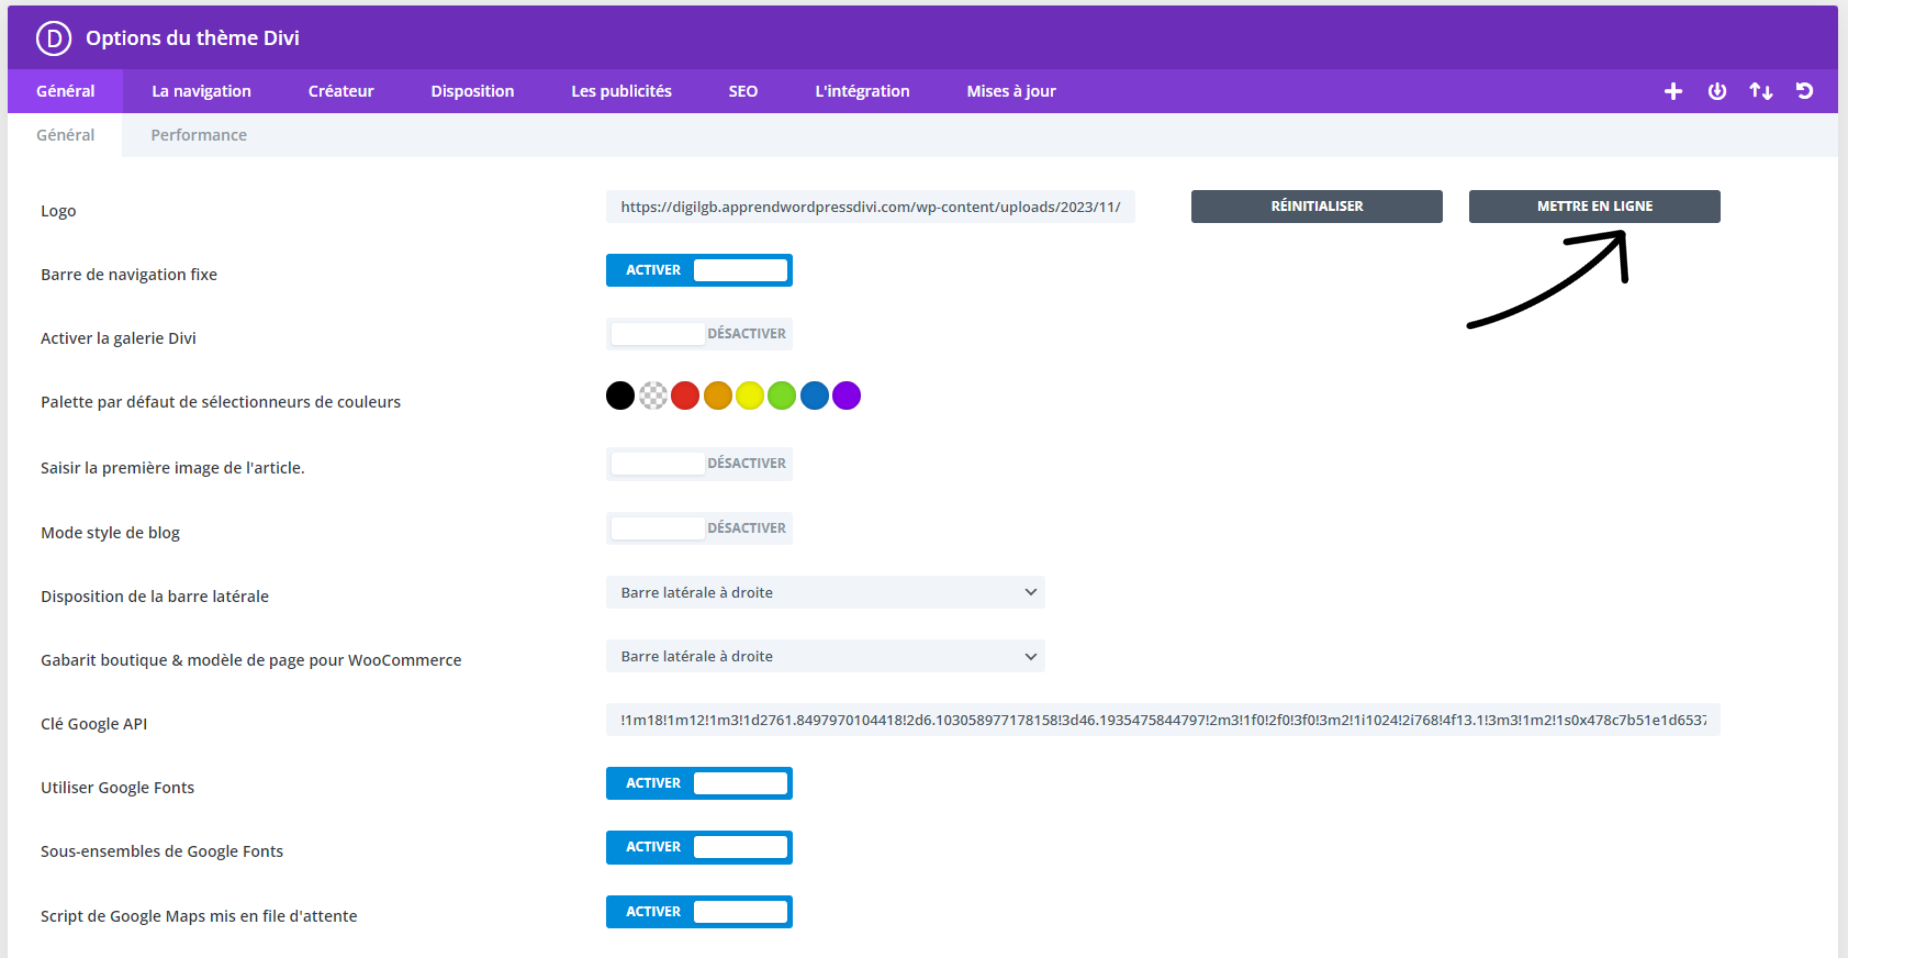Click the Logo URL input field
This screenshot has height=972, width=1911.
click(x=870, y=207)
